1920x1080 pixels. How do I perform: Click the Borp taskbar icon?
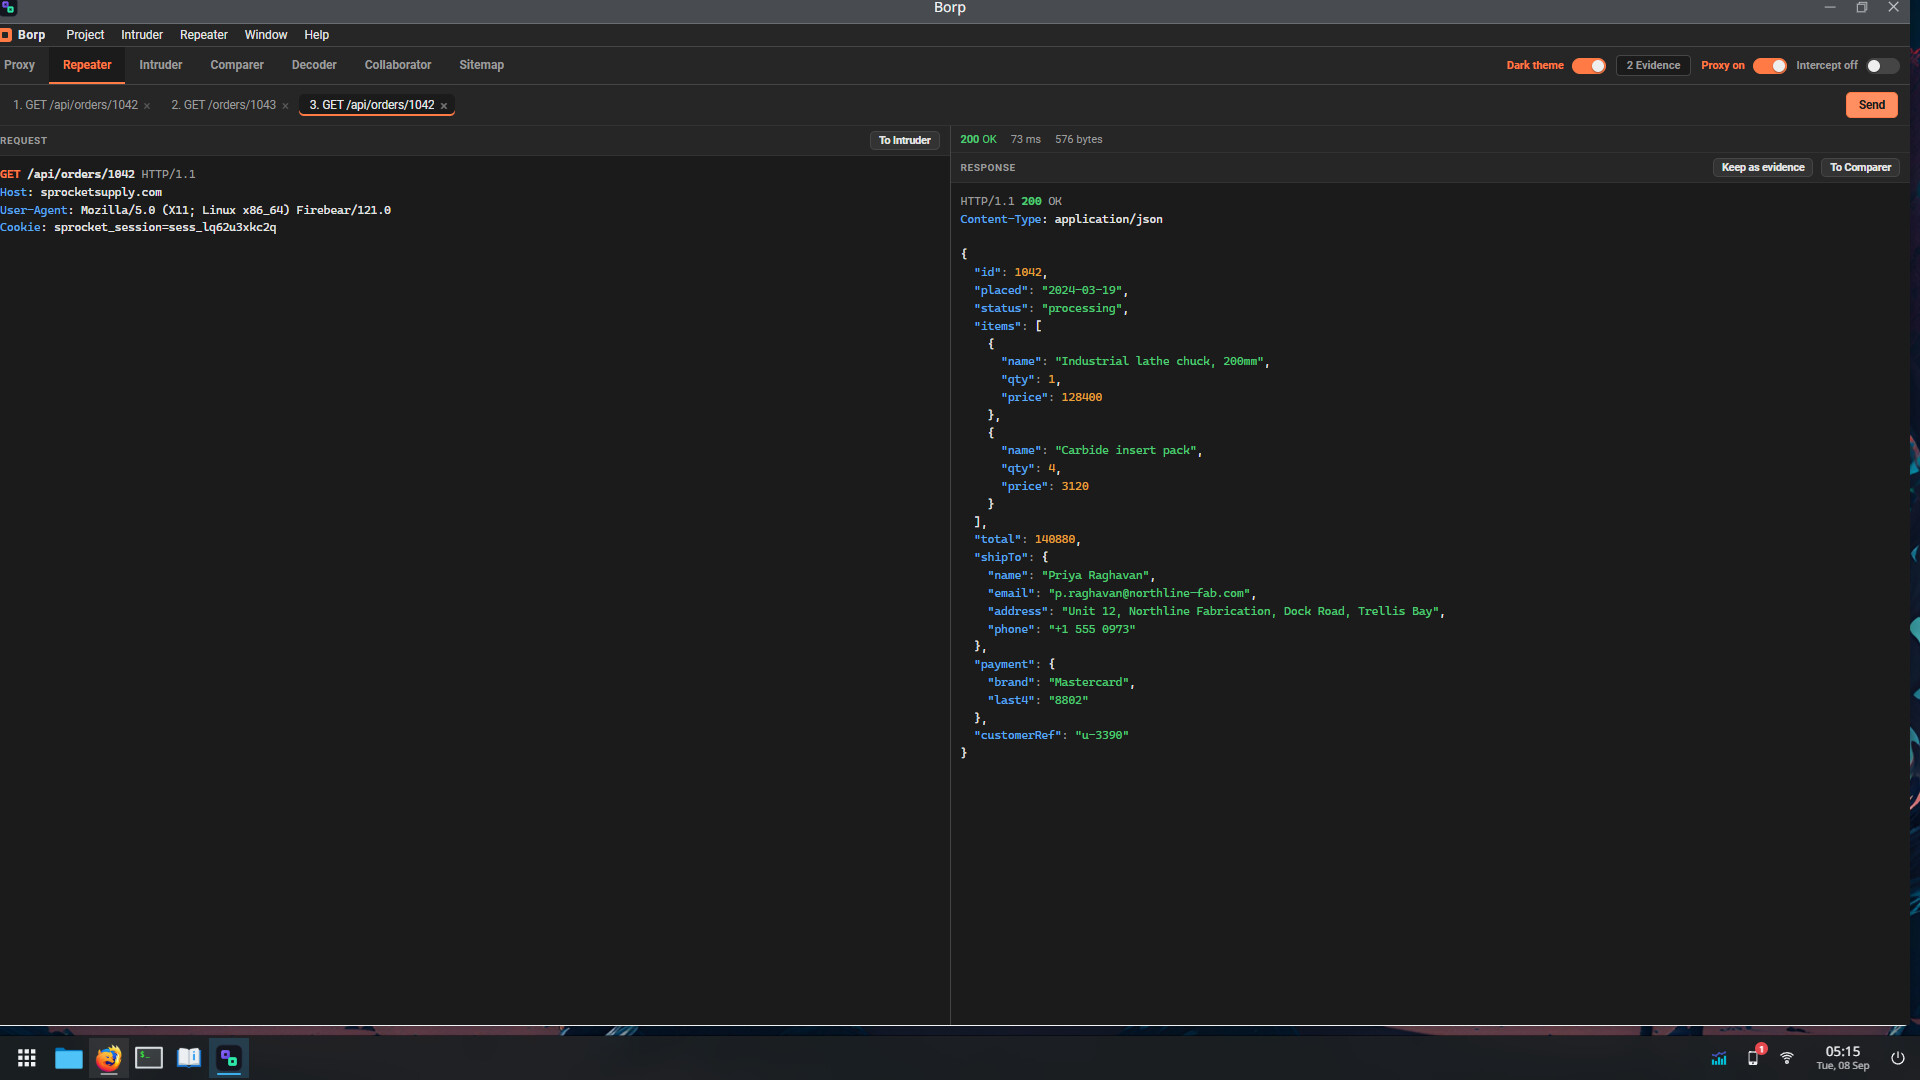coord(229,1058)
